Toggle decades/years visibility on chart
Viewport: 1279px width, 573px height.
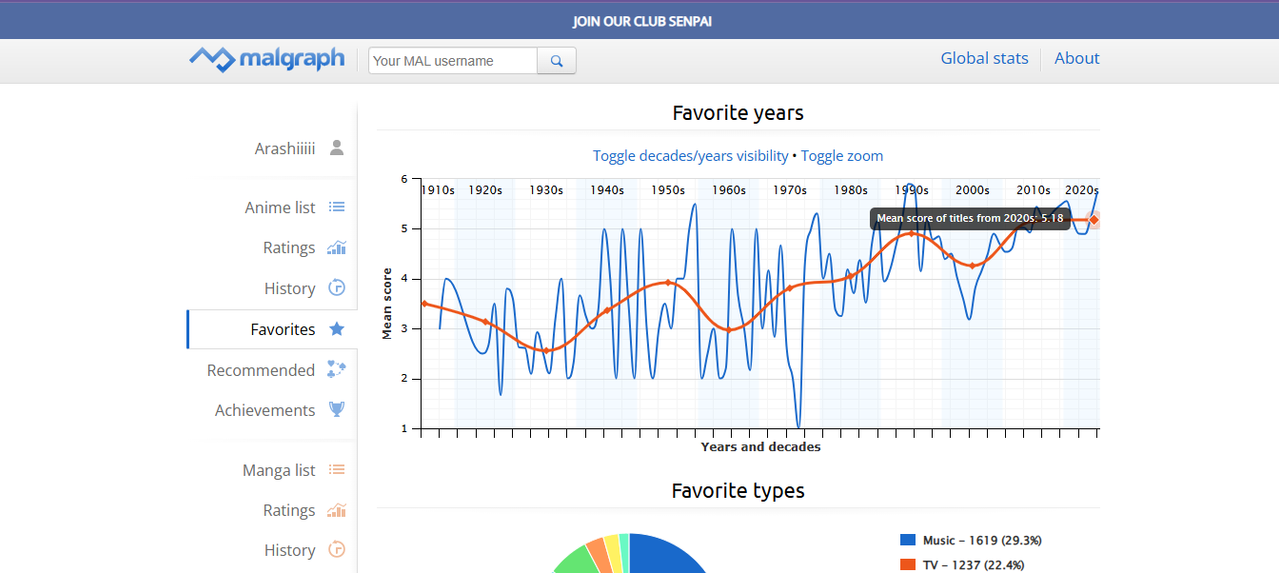click(690, 156)
